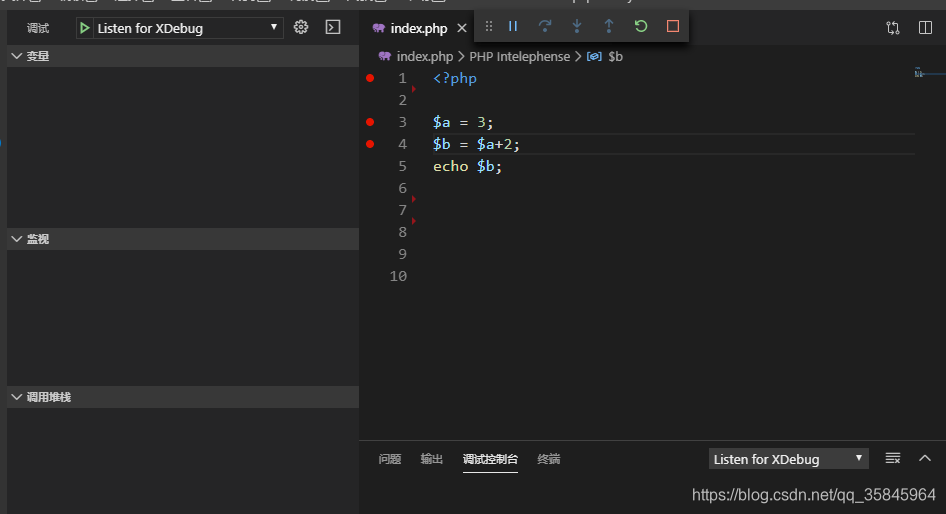Restart the debug session
Viewport: 946px width, 514px height.
click(641, 26)
